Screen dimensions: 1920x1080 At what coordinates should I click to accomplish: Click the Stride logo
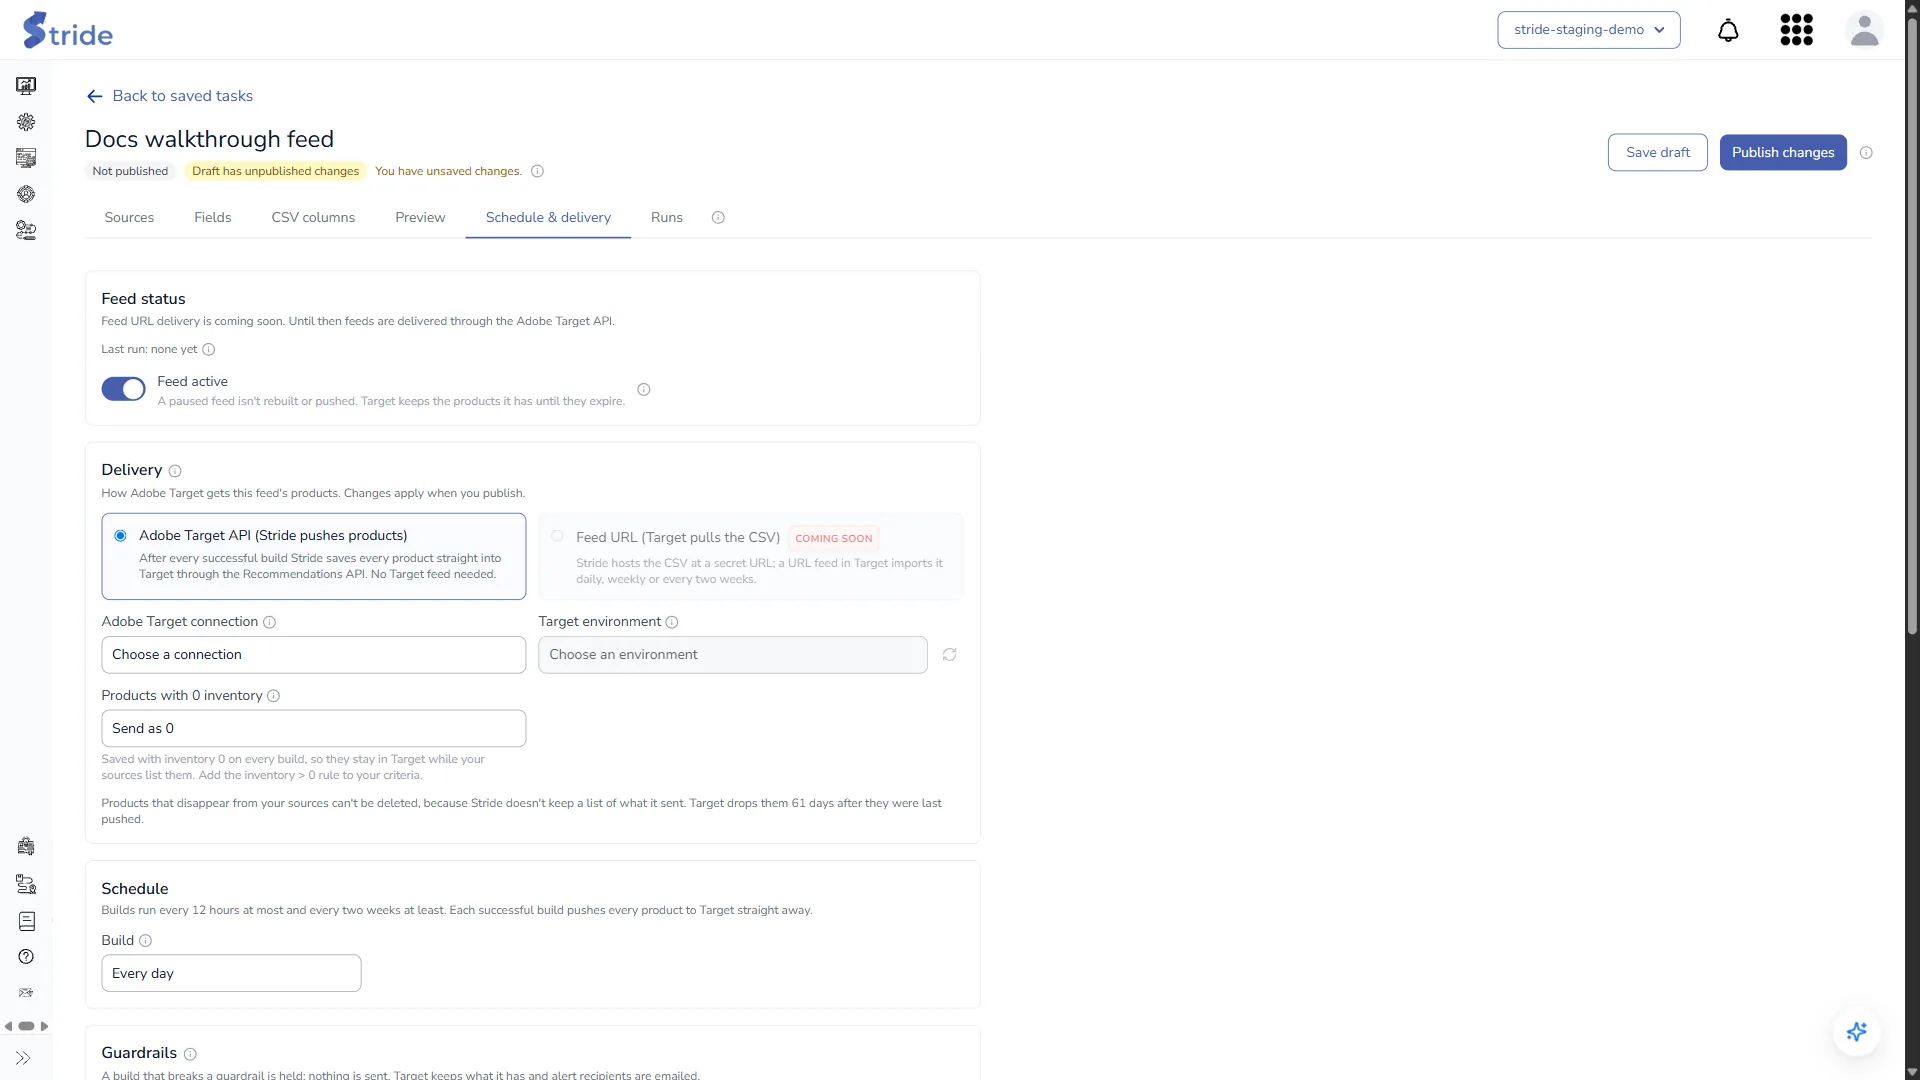click(x=67, y=31)
